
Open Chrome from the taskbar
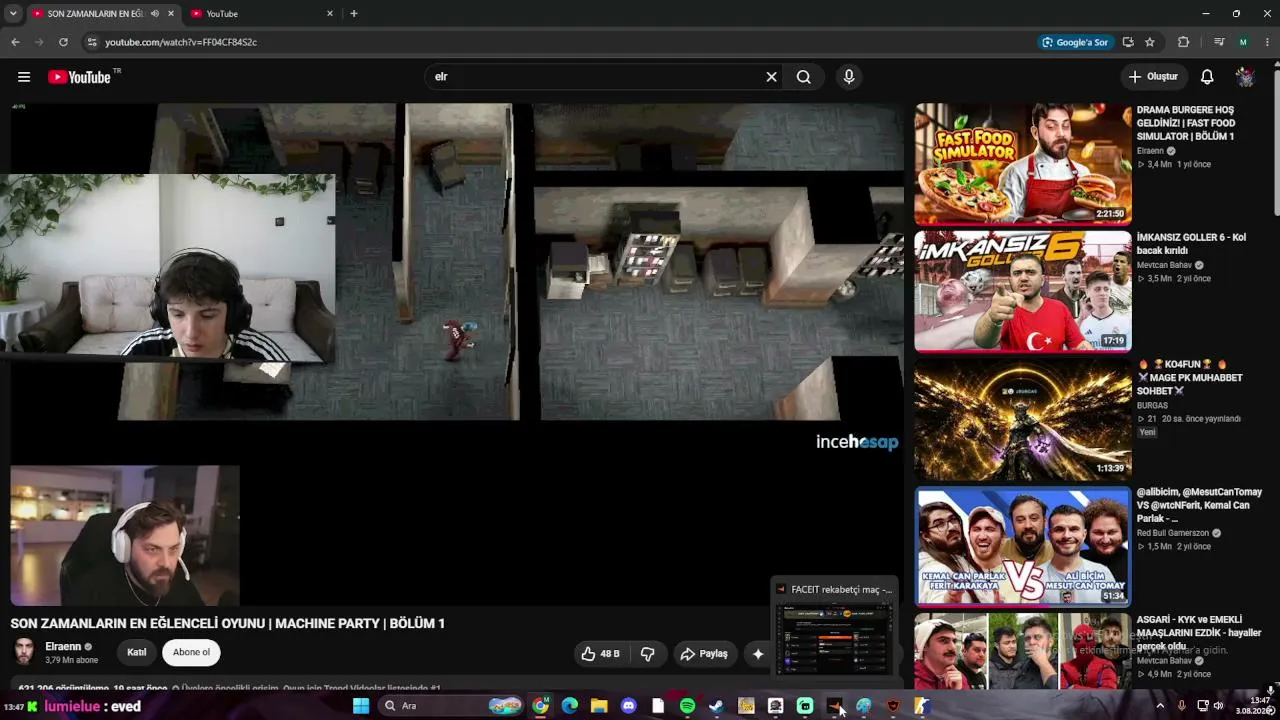[x=540, y=706]
